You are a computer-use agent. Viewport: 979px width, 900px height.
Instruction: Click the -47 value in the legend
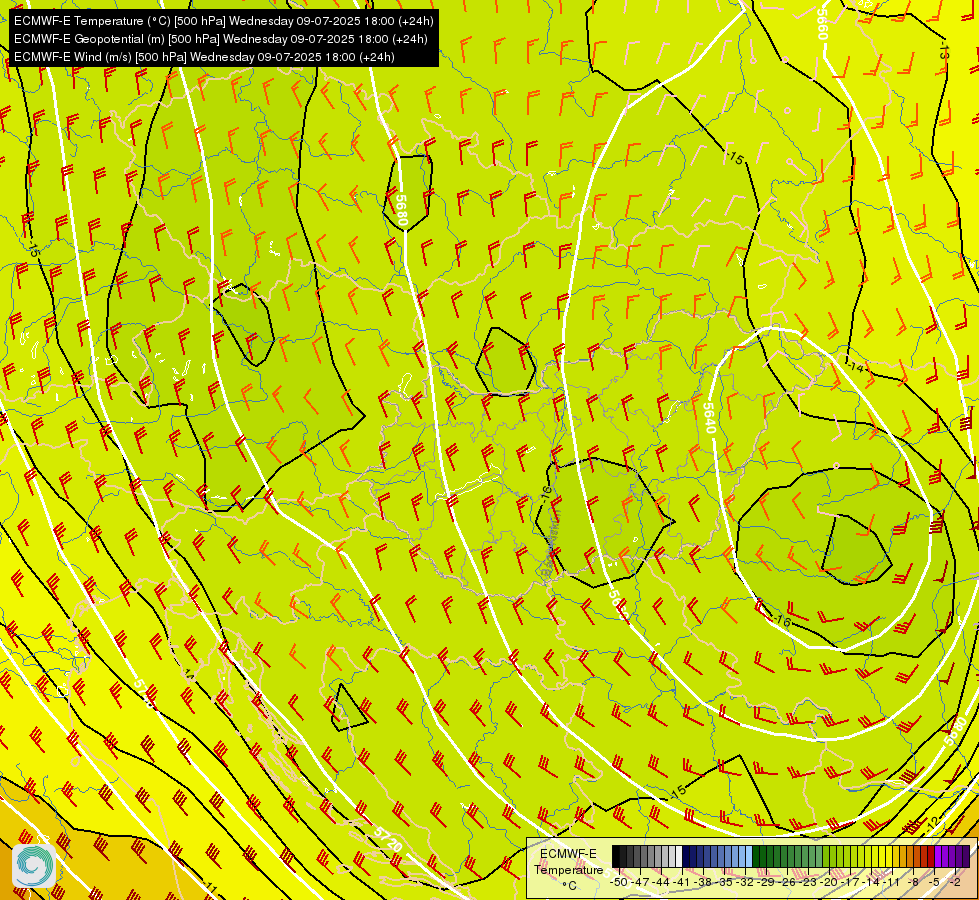(641, 882)
